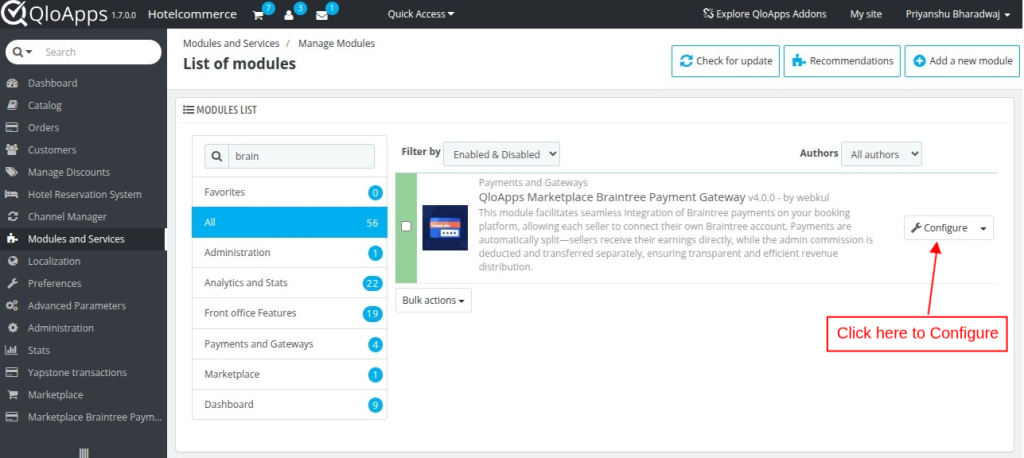Open Hotel Reservation System menu

click(x=84, y=194)
